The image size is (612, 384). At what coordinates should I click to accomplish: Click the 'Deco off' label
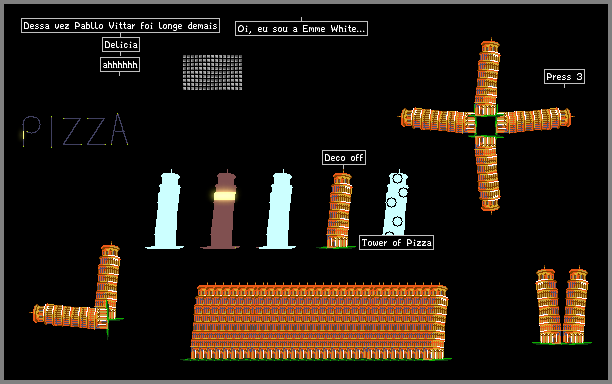pyautogui.click(x=344, y=158)
